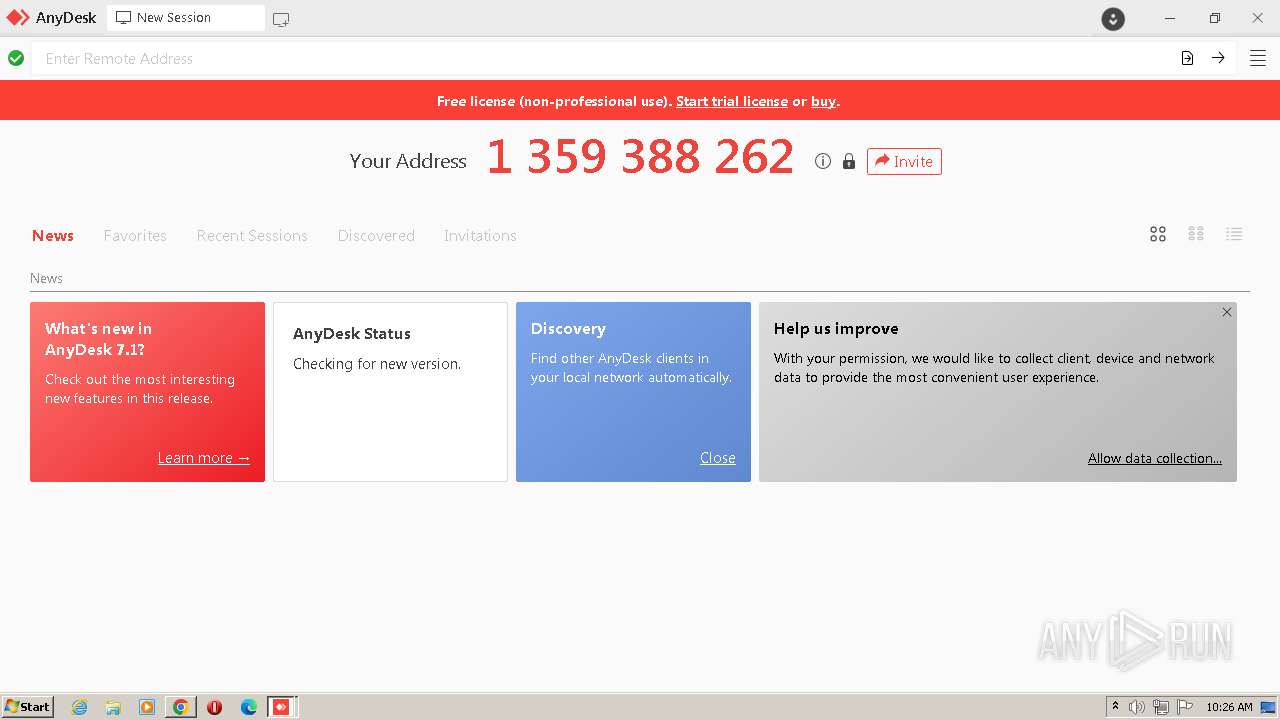The width and height of the screenshot is (1280, 720).
Task: Open media player from taskbar
Action: click(x=147, y=707)
